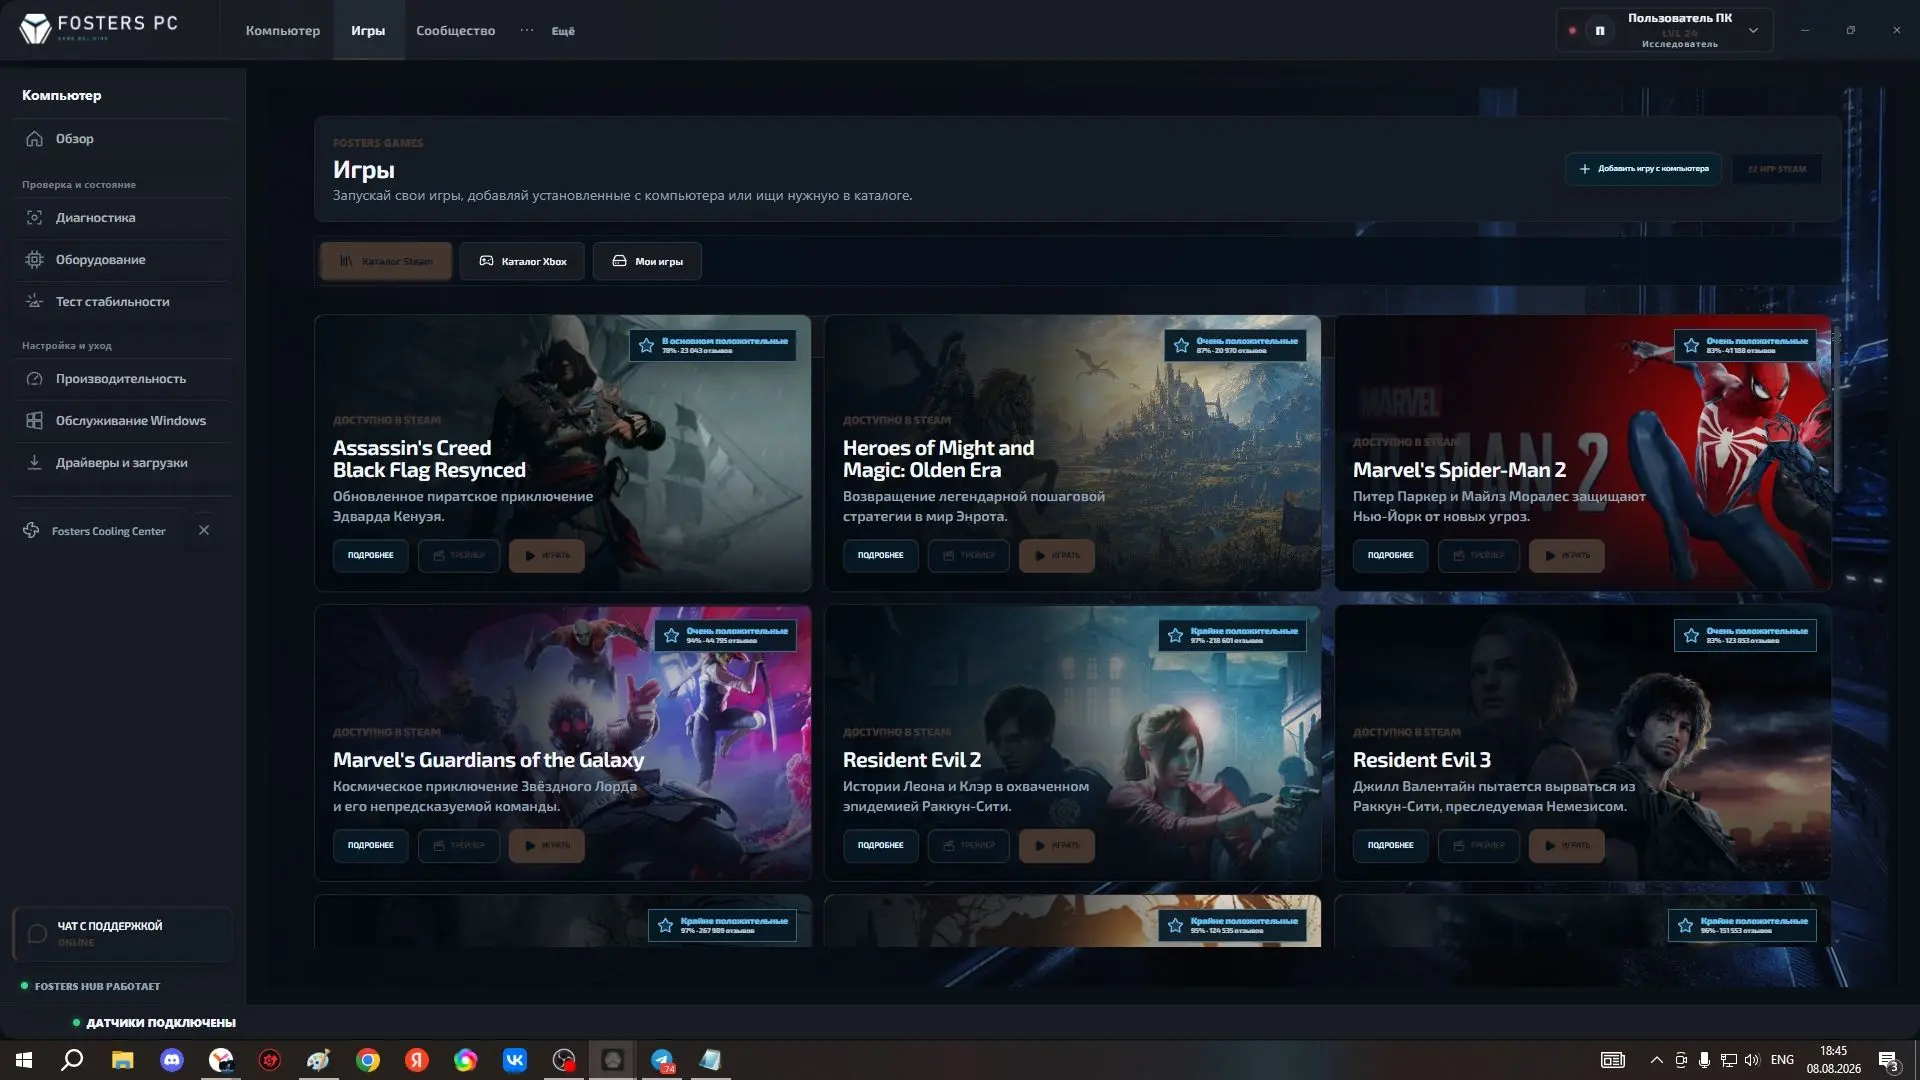Click the support chat bubble icon
This screenshot has height=1080, width=1920.
click(37, 934)
